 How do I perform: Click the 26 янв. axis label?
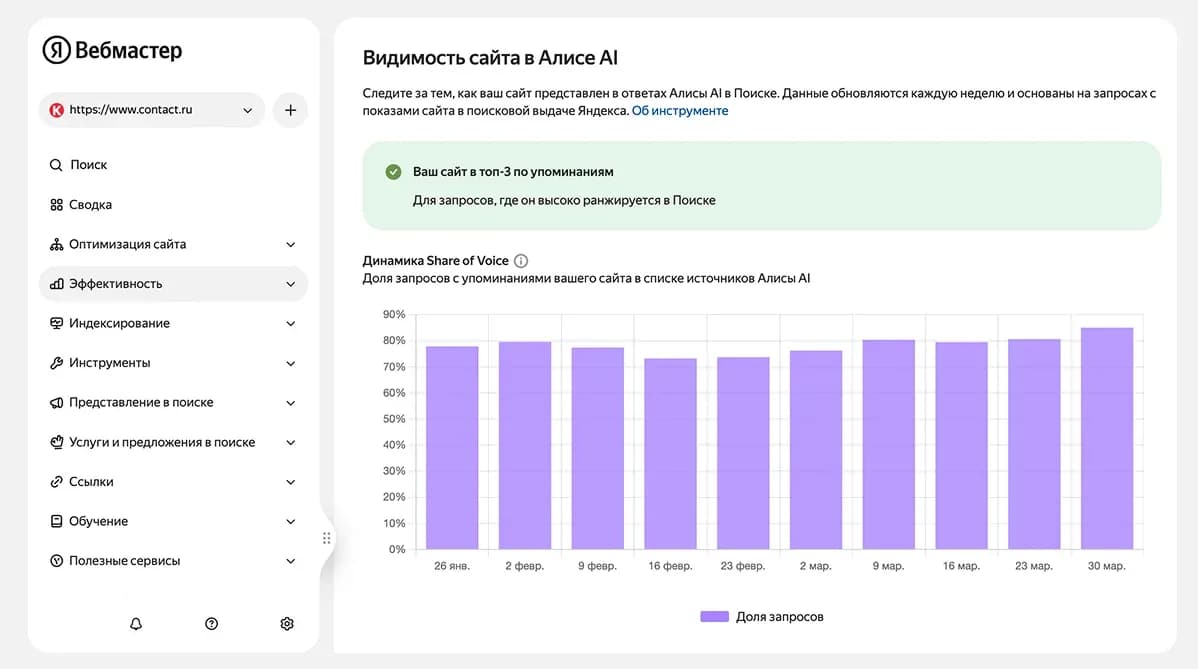pos(452,566)
